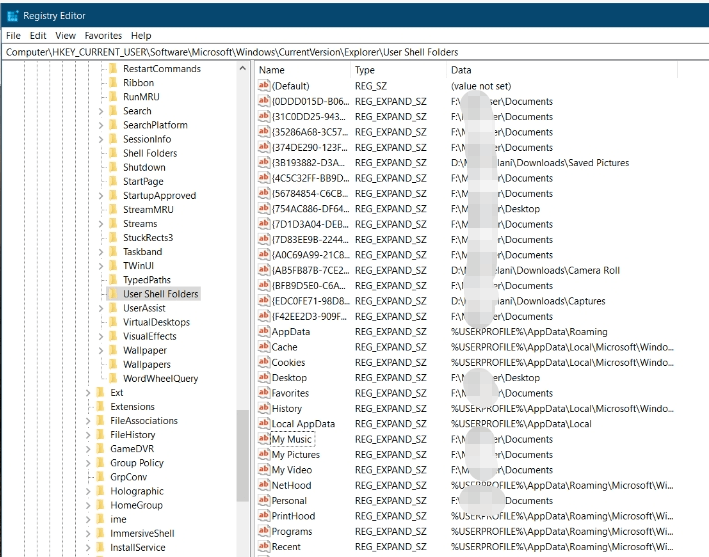Expand the StartupApproved key
The image size is (709, 557).
[101, 196]
